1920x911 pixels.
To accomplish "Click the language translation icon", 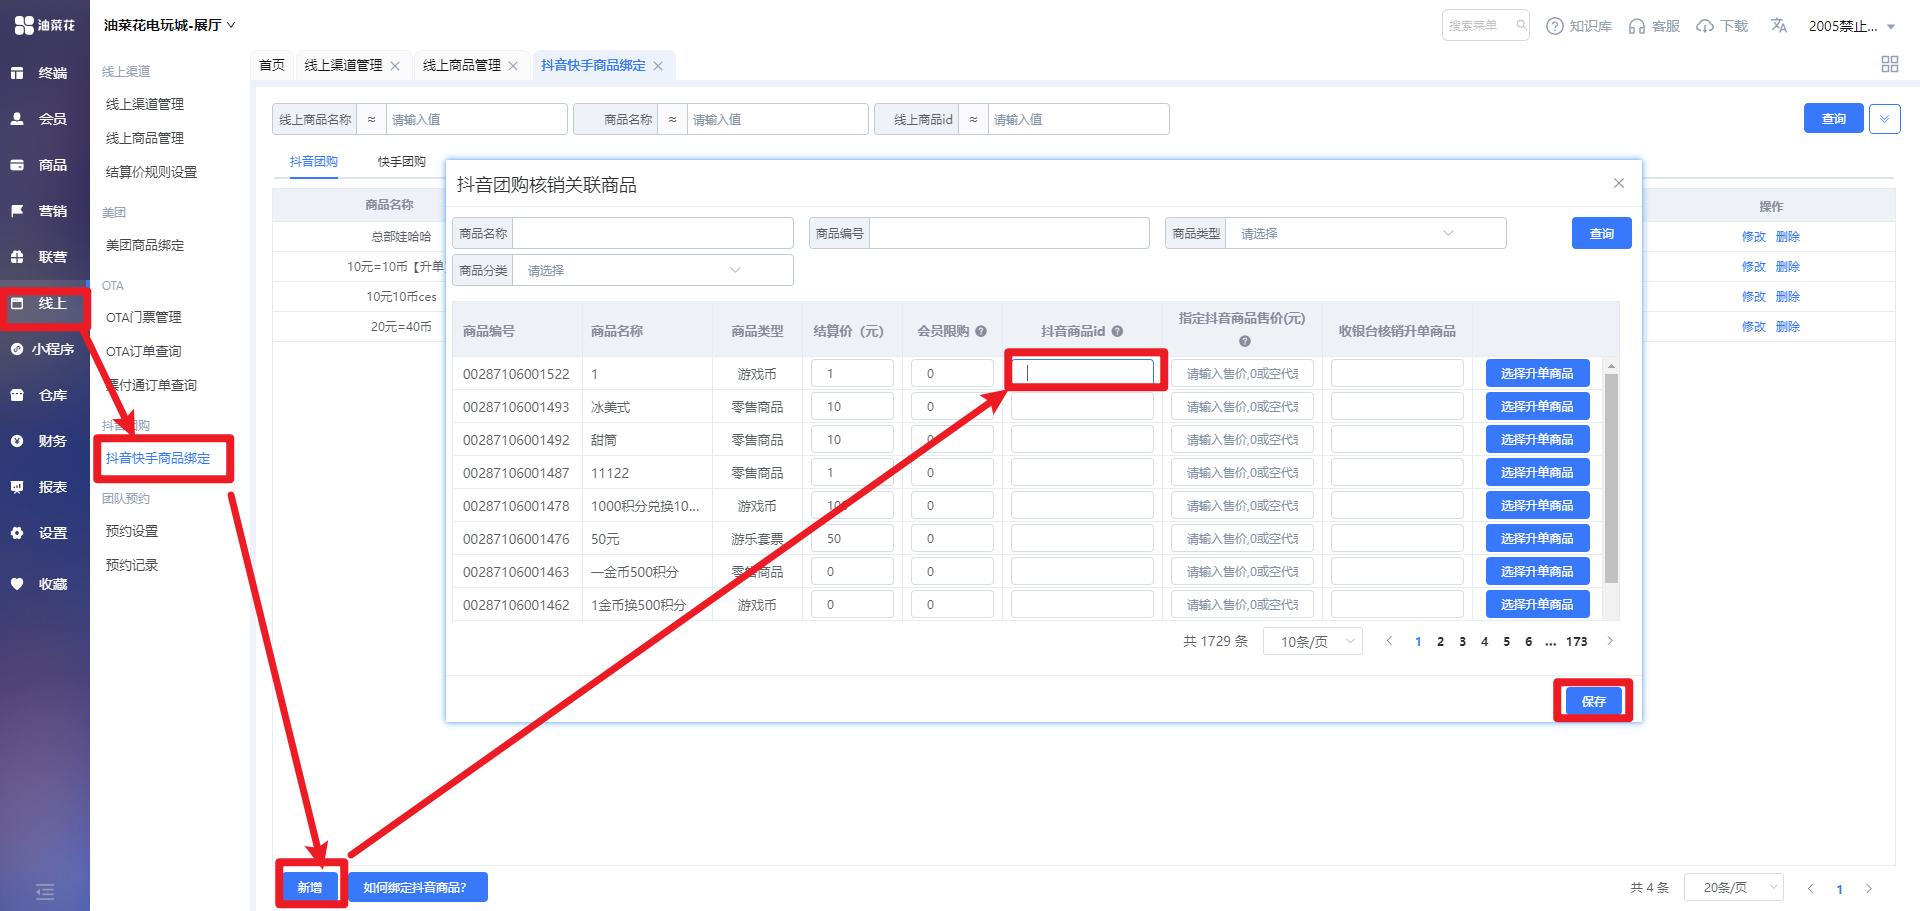I will coord(1778,26).
